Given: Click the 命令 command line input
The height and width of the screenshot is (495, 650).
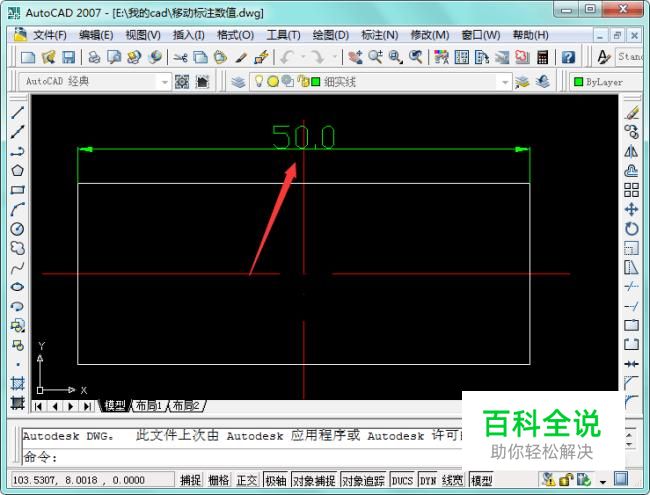Looking at the screenshot, I should [242, 457].
